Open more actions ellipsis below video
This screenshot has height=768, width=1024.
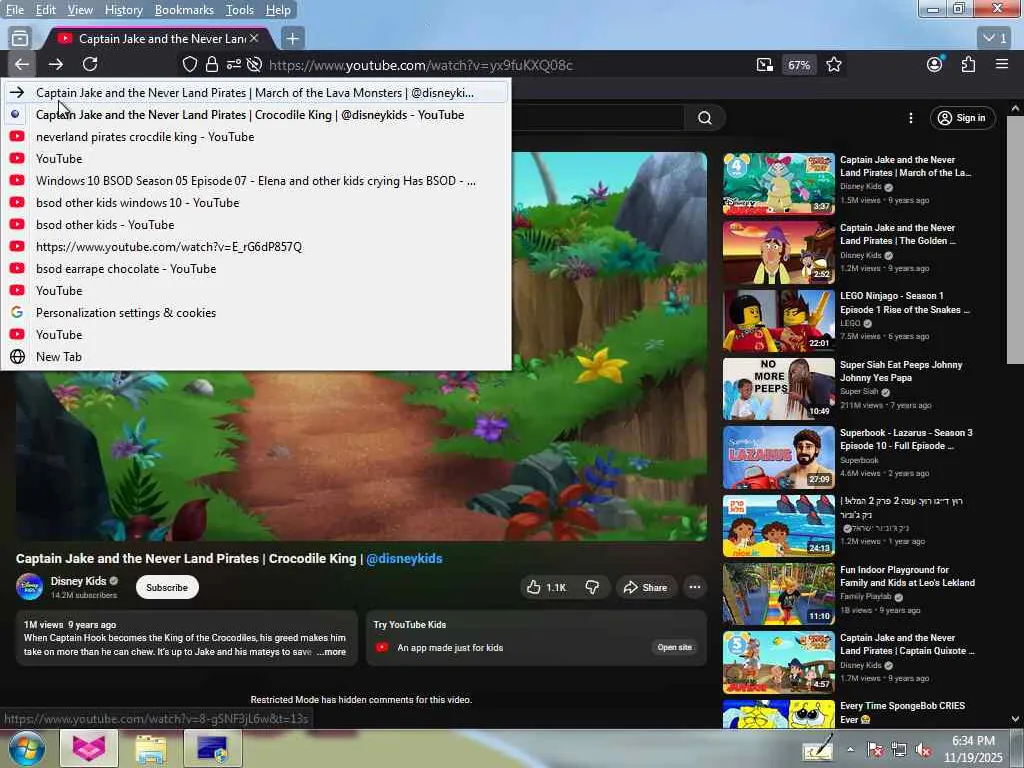click(x=695, y=587)
